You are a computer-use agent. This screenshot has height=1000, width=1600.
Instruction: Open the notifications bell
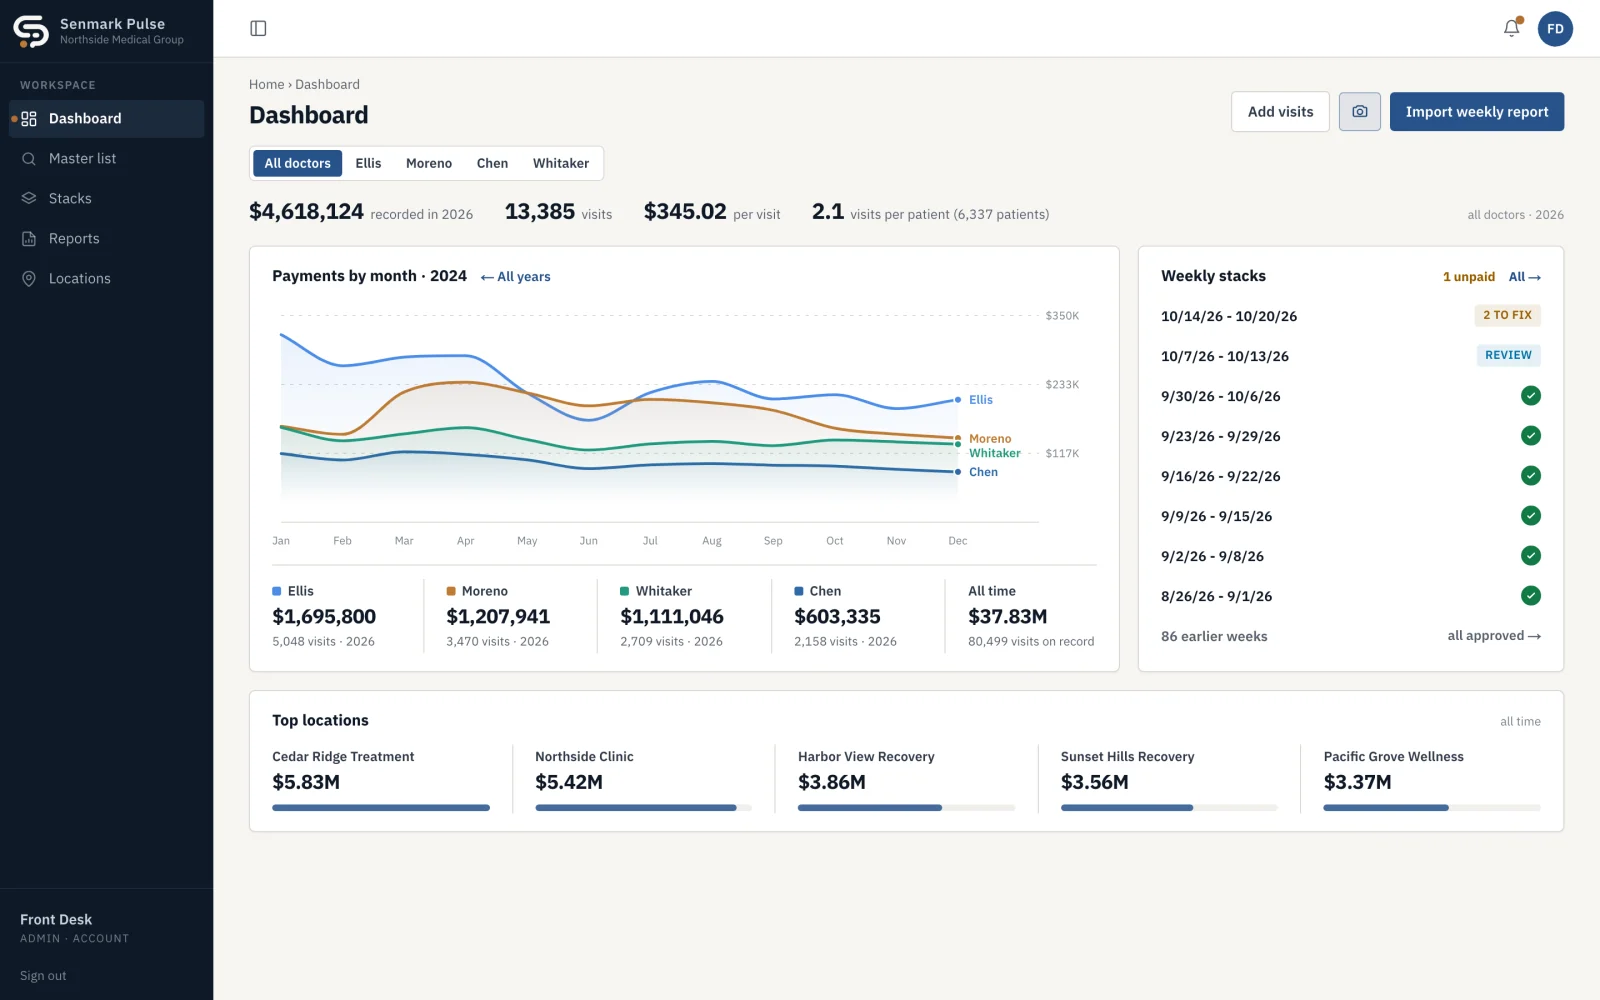[1512, 28]
